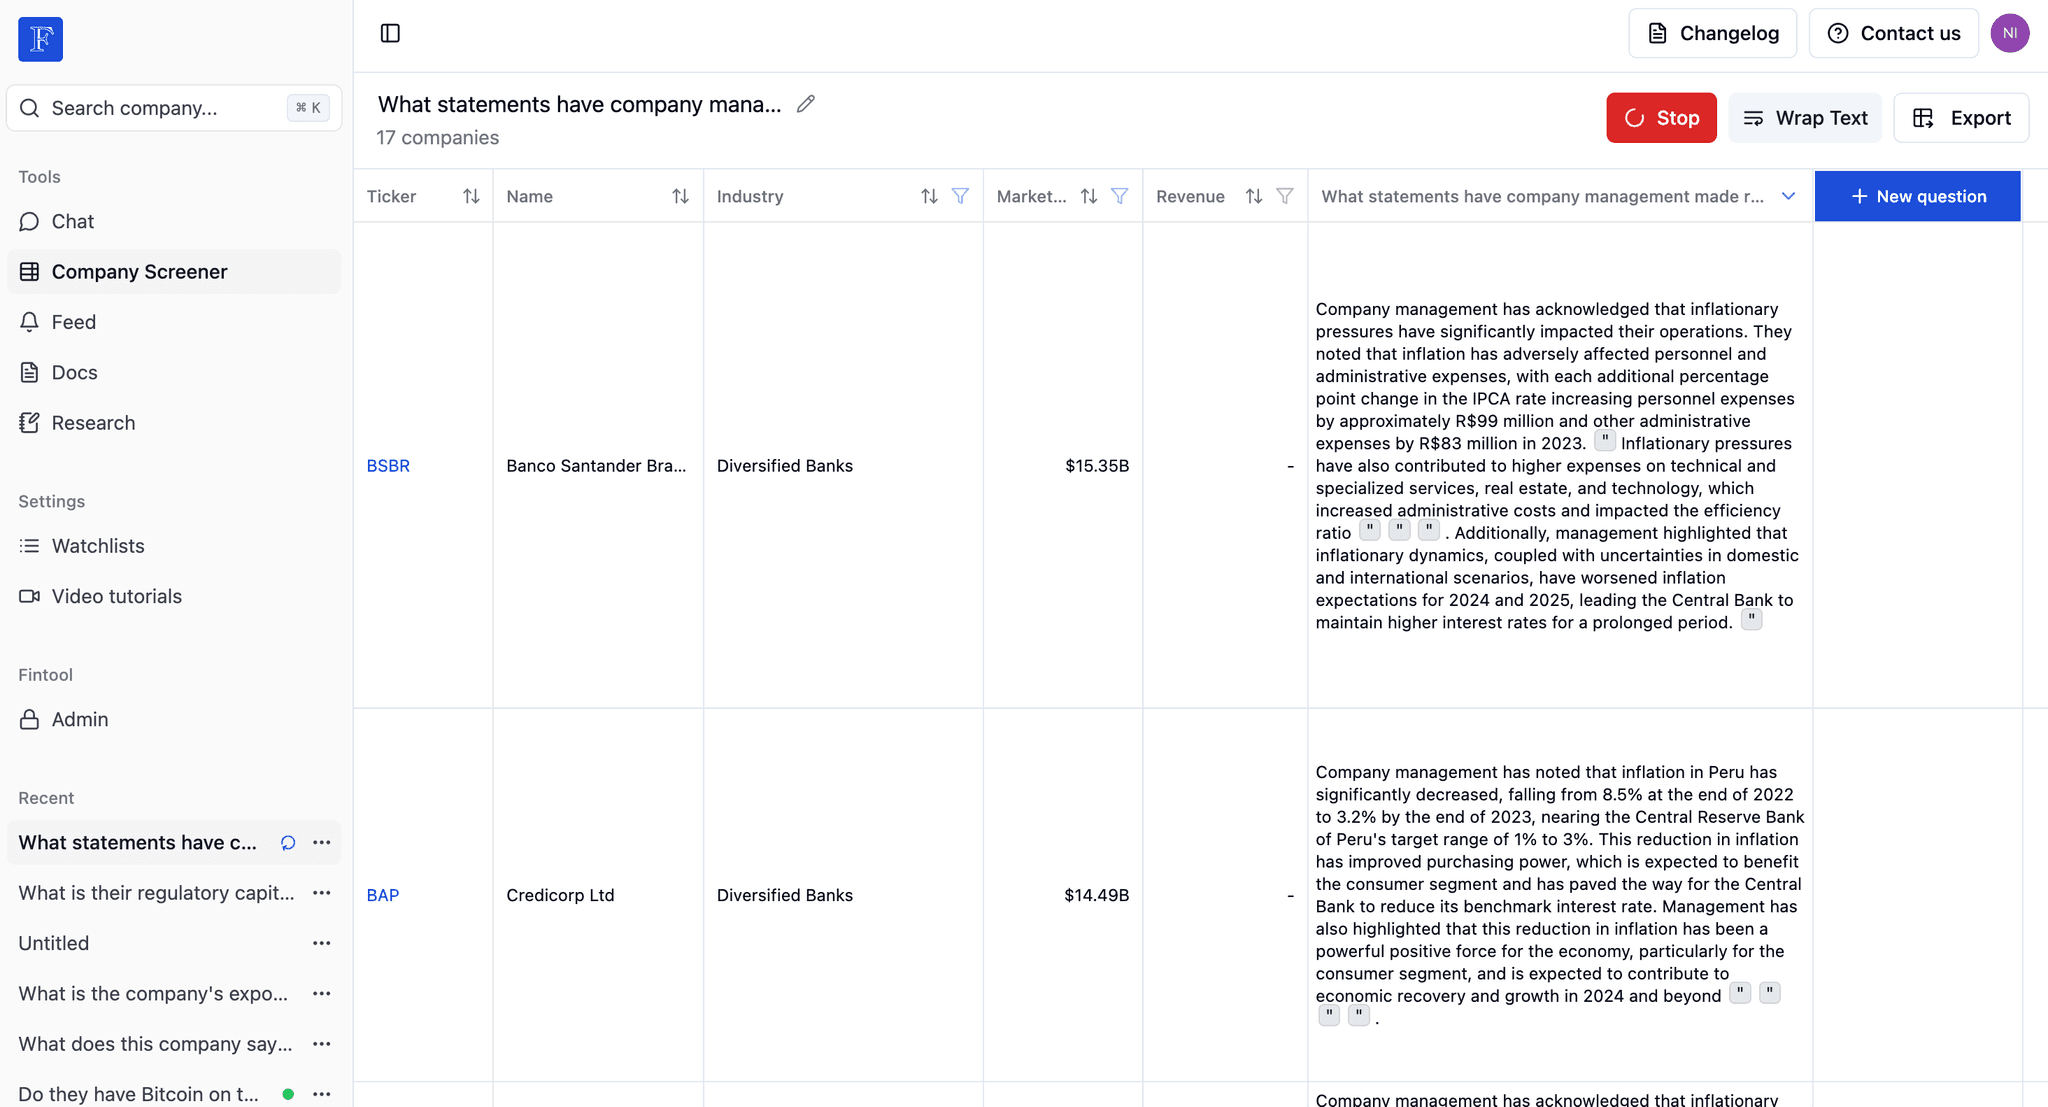The width and height of the screenshot is (2048, 1107).
Task: Click 'What statements have company mana...' title
Action: [580, 104]
